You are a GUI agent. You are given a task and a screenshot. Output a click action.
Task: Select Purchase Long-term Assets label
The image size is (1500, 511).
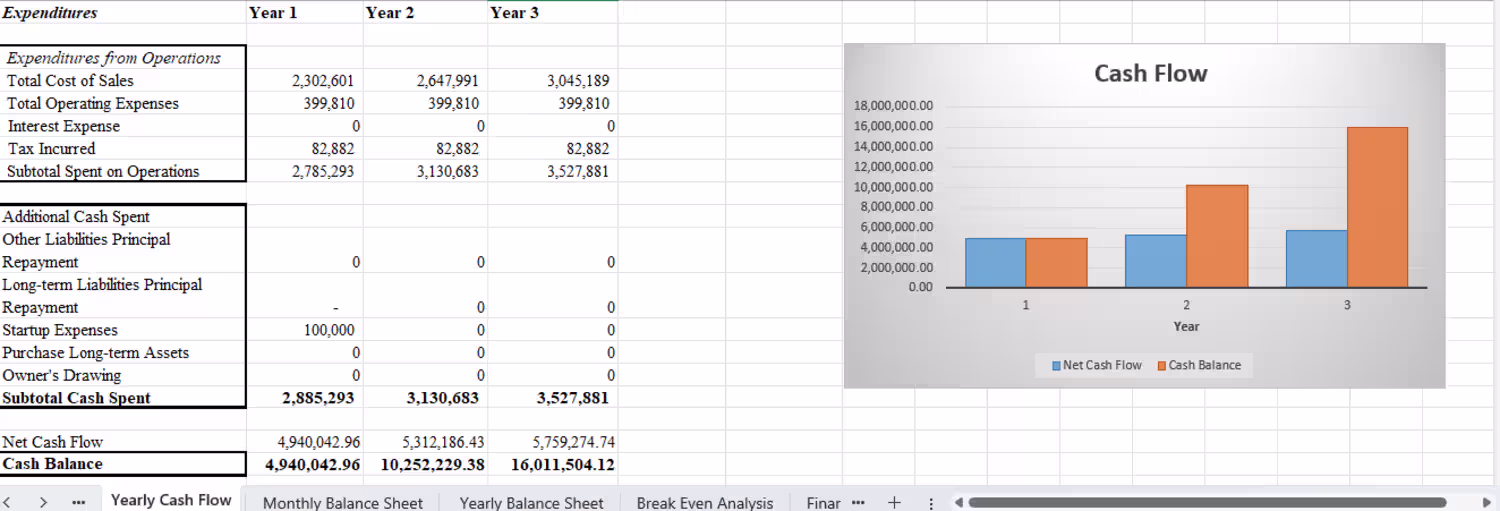point(95,352)
